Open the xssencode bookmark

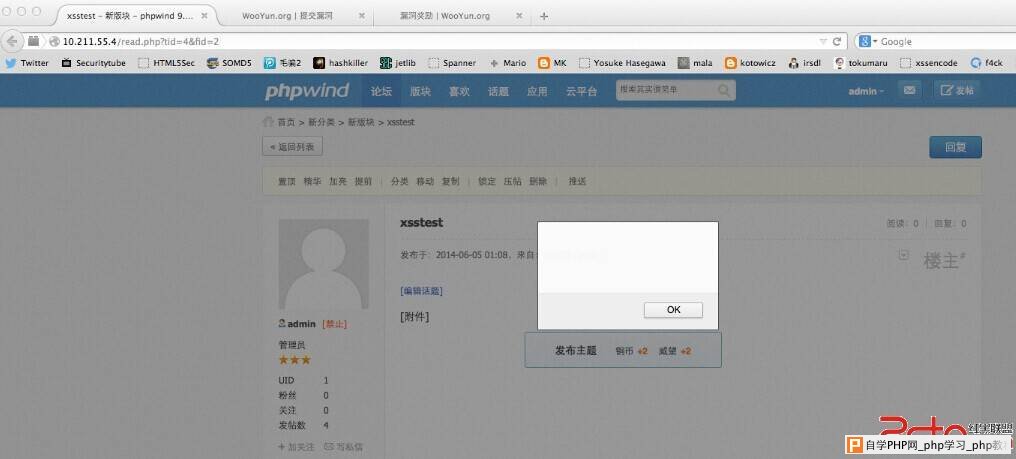[x=929, y=63]
